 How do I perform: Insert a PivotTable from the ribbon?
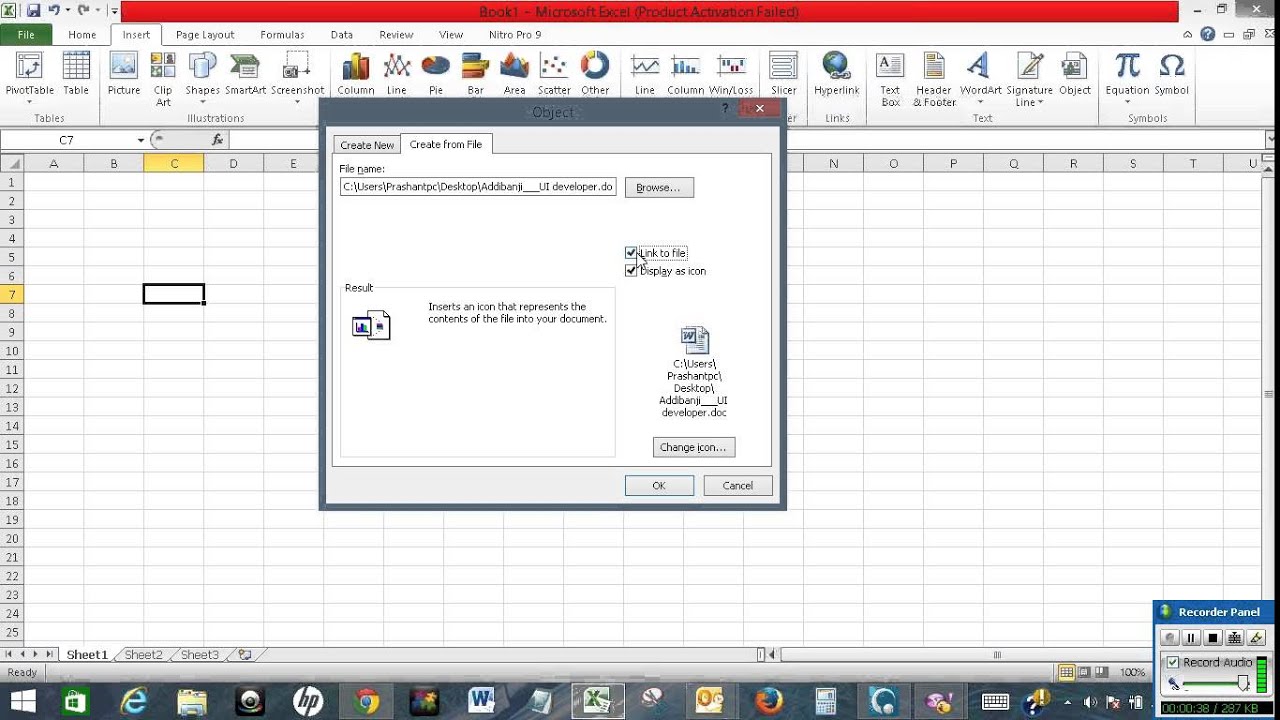click(30, 74)
